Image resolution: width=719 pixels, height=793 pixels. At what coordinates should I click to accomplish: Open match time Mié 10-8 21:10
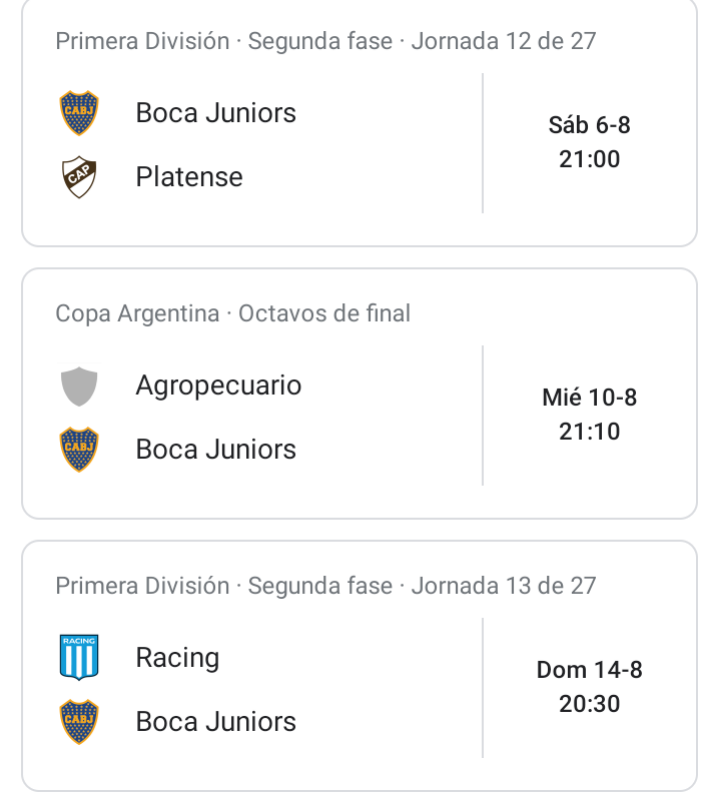(590, 414)
